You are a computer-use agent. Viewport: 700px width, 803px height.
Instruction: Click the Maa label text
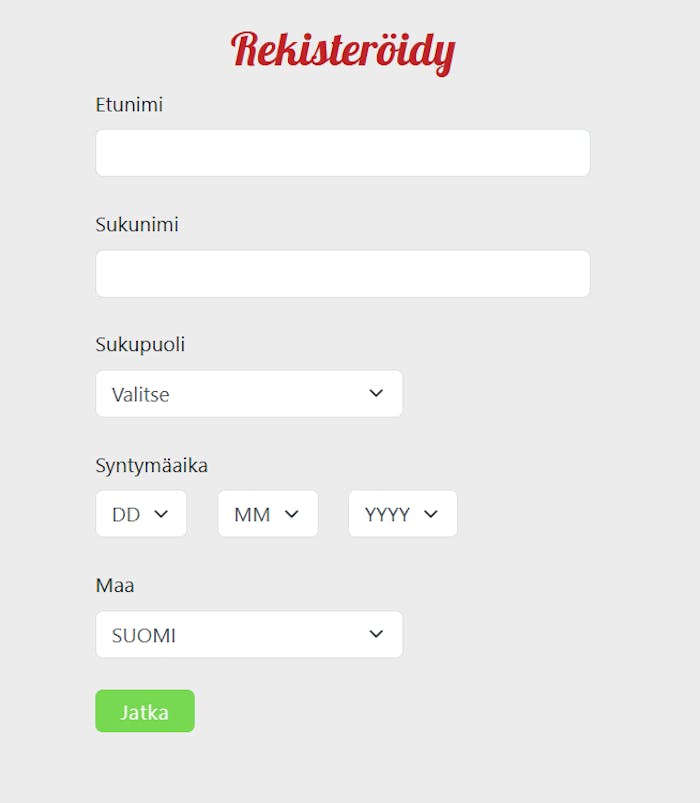pos(115,585)
